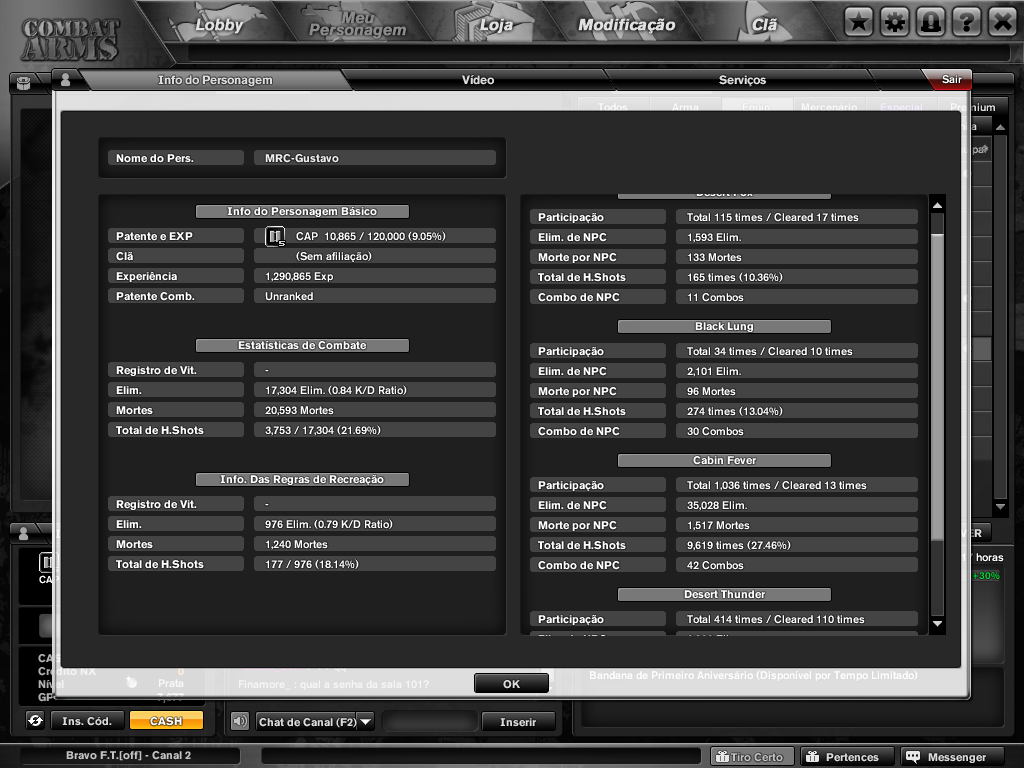Click the Info. Das Regras de Recreação header
Image resolution: width=1024 pixels, height=768 pixels.
point(302,479)
